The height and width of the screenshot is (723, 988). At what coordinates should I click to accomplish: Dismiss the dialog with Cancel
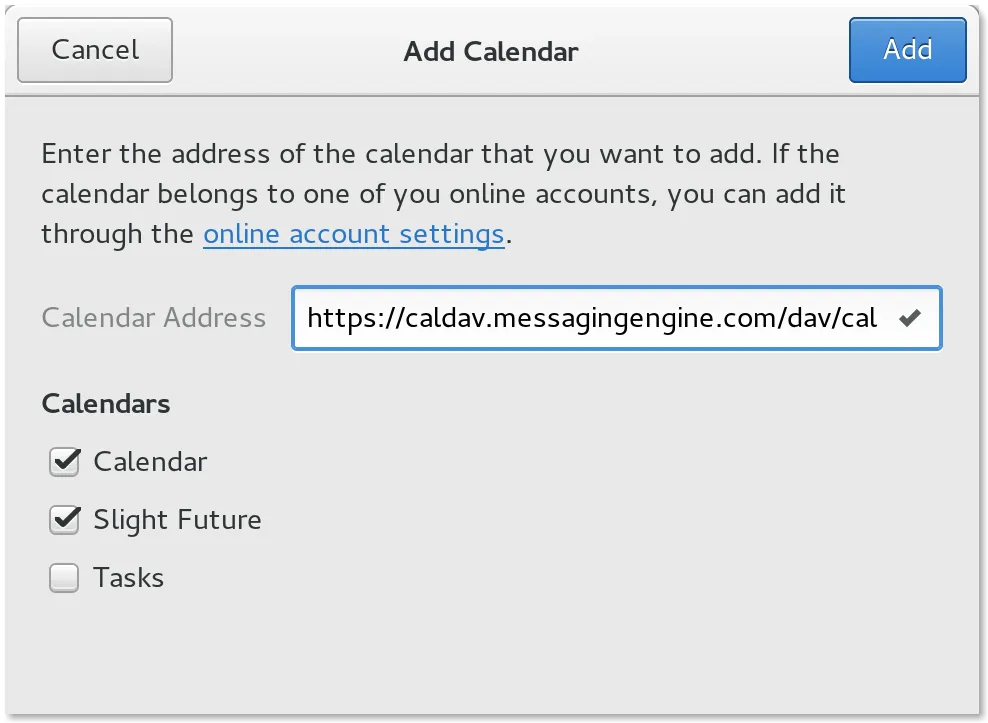(95, 50)
